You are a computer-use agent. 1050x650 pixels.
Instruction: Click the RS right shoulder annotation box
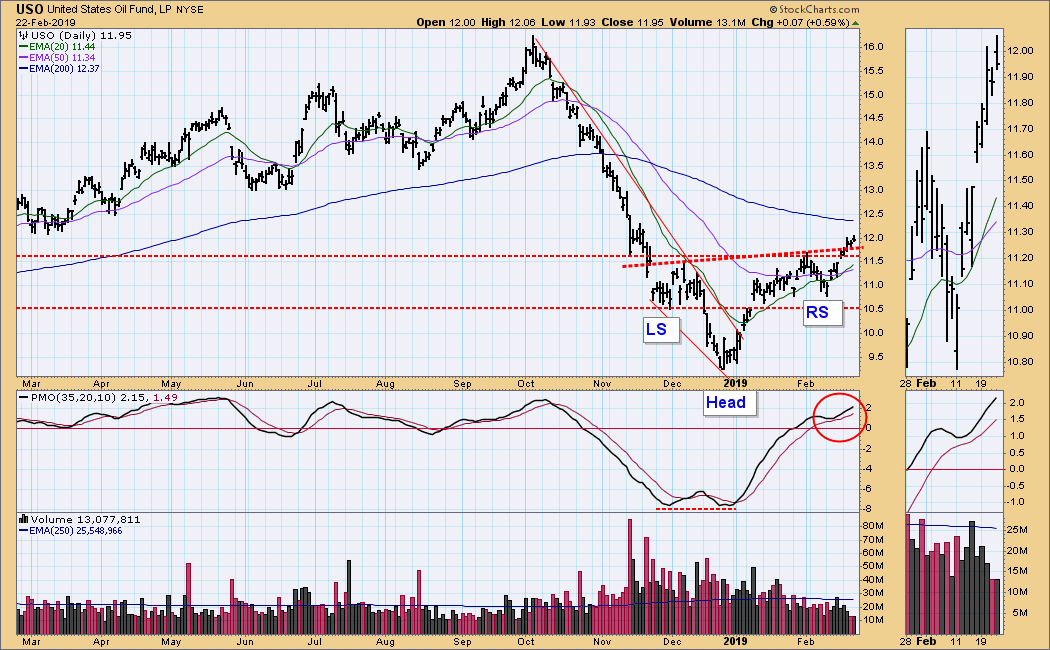coord(817,312)
